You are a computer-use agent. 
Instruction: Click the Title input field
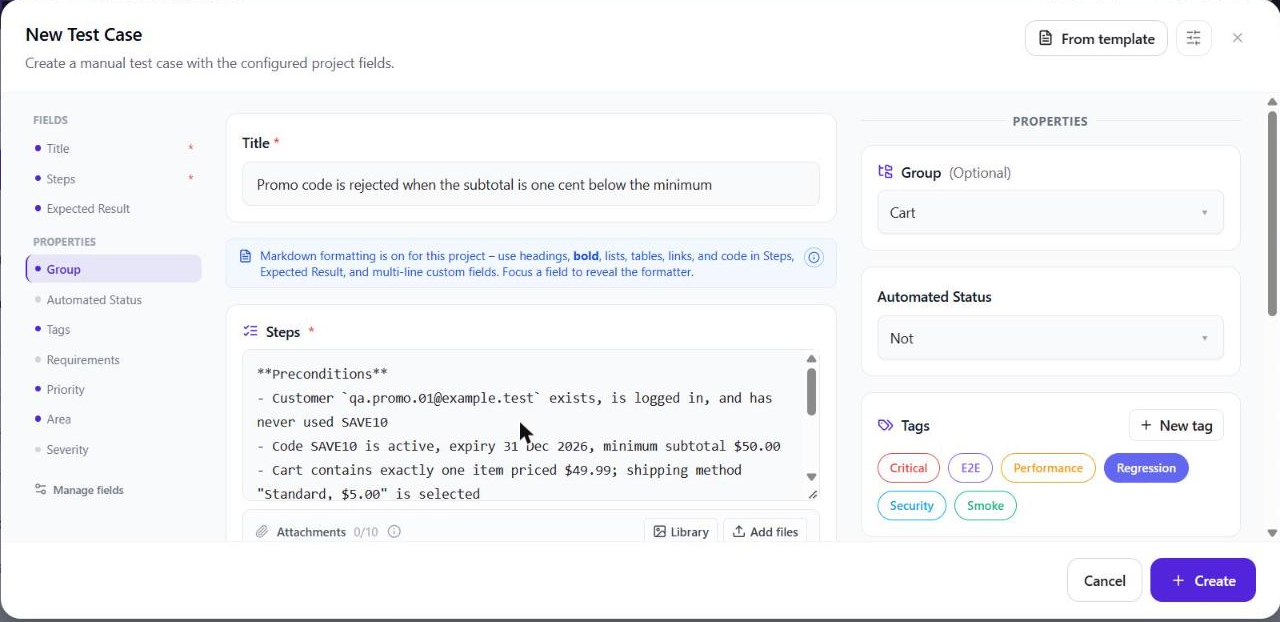coord(531,184)
